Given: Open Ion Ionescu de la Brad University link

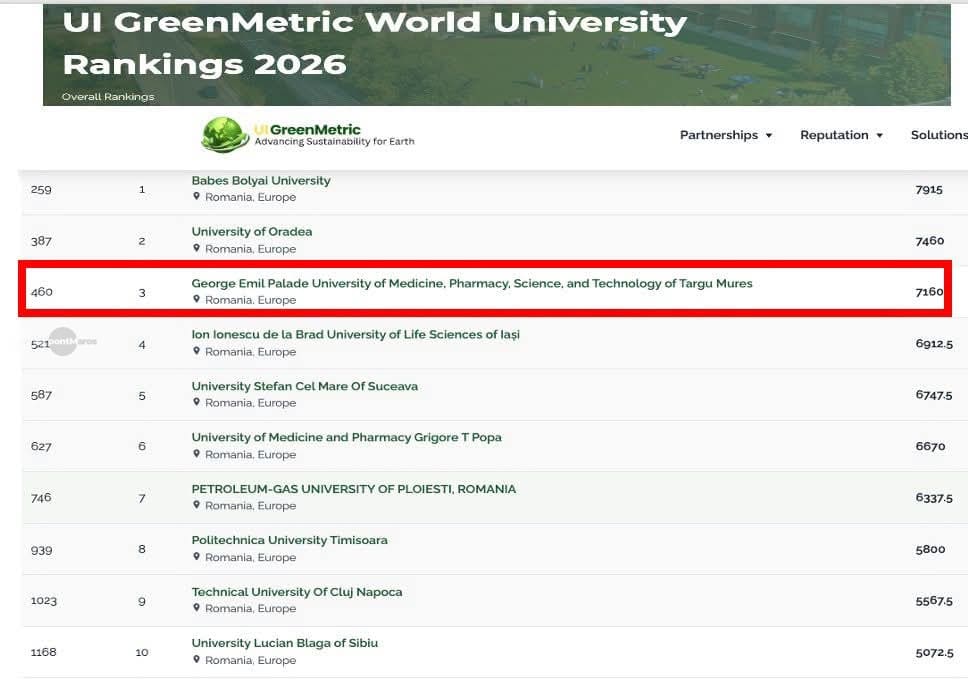Looking at the screenshot, I should [356, 335].
